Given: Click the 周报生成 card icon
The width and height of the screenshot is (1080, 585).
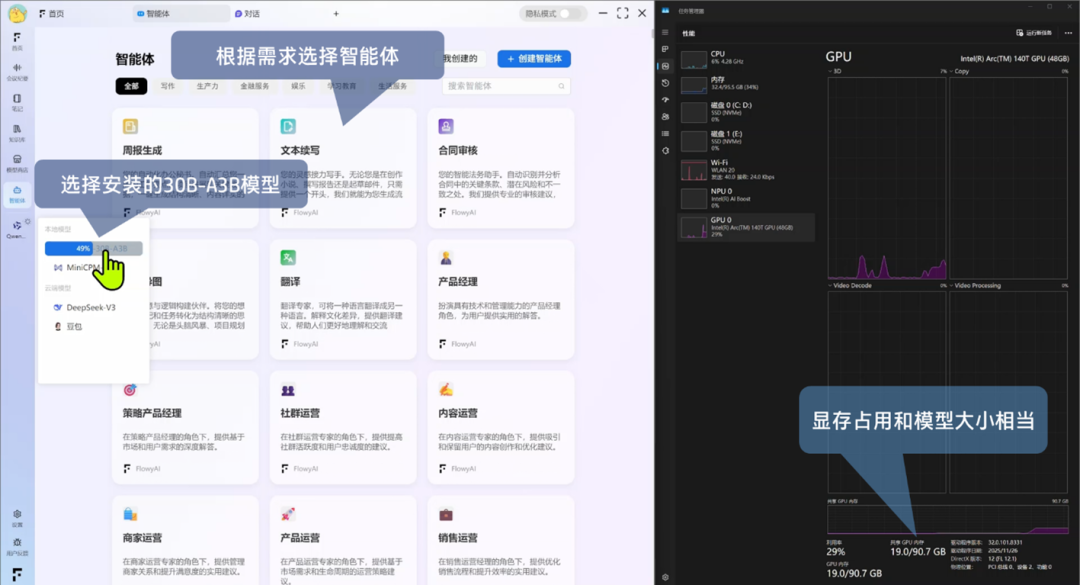Looking at the screenshot, I should [x=130, y=126].
